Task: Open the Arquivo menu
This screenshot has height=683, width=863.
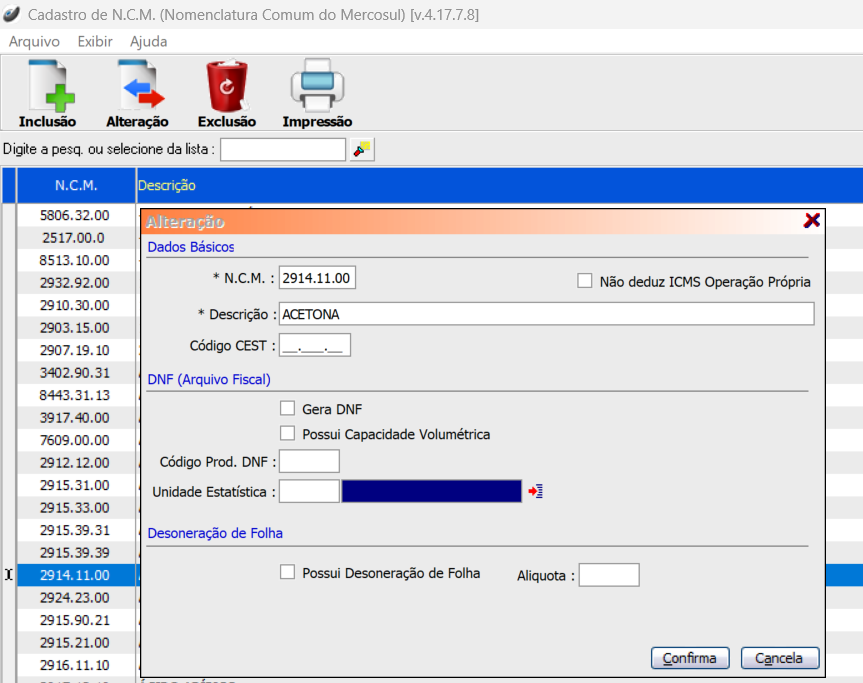Action: coord(34,41)
